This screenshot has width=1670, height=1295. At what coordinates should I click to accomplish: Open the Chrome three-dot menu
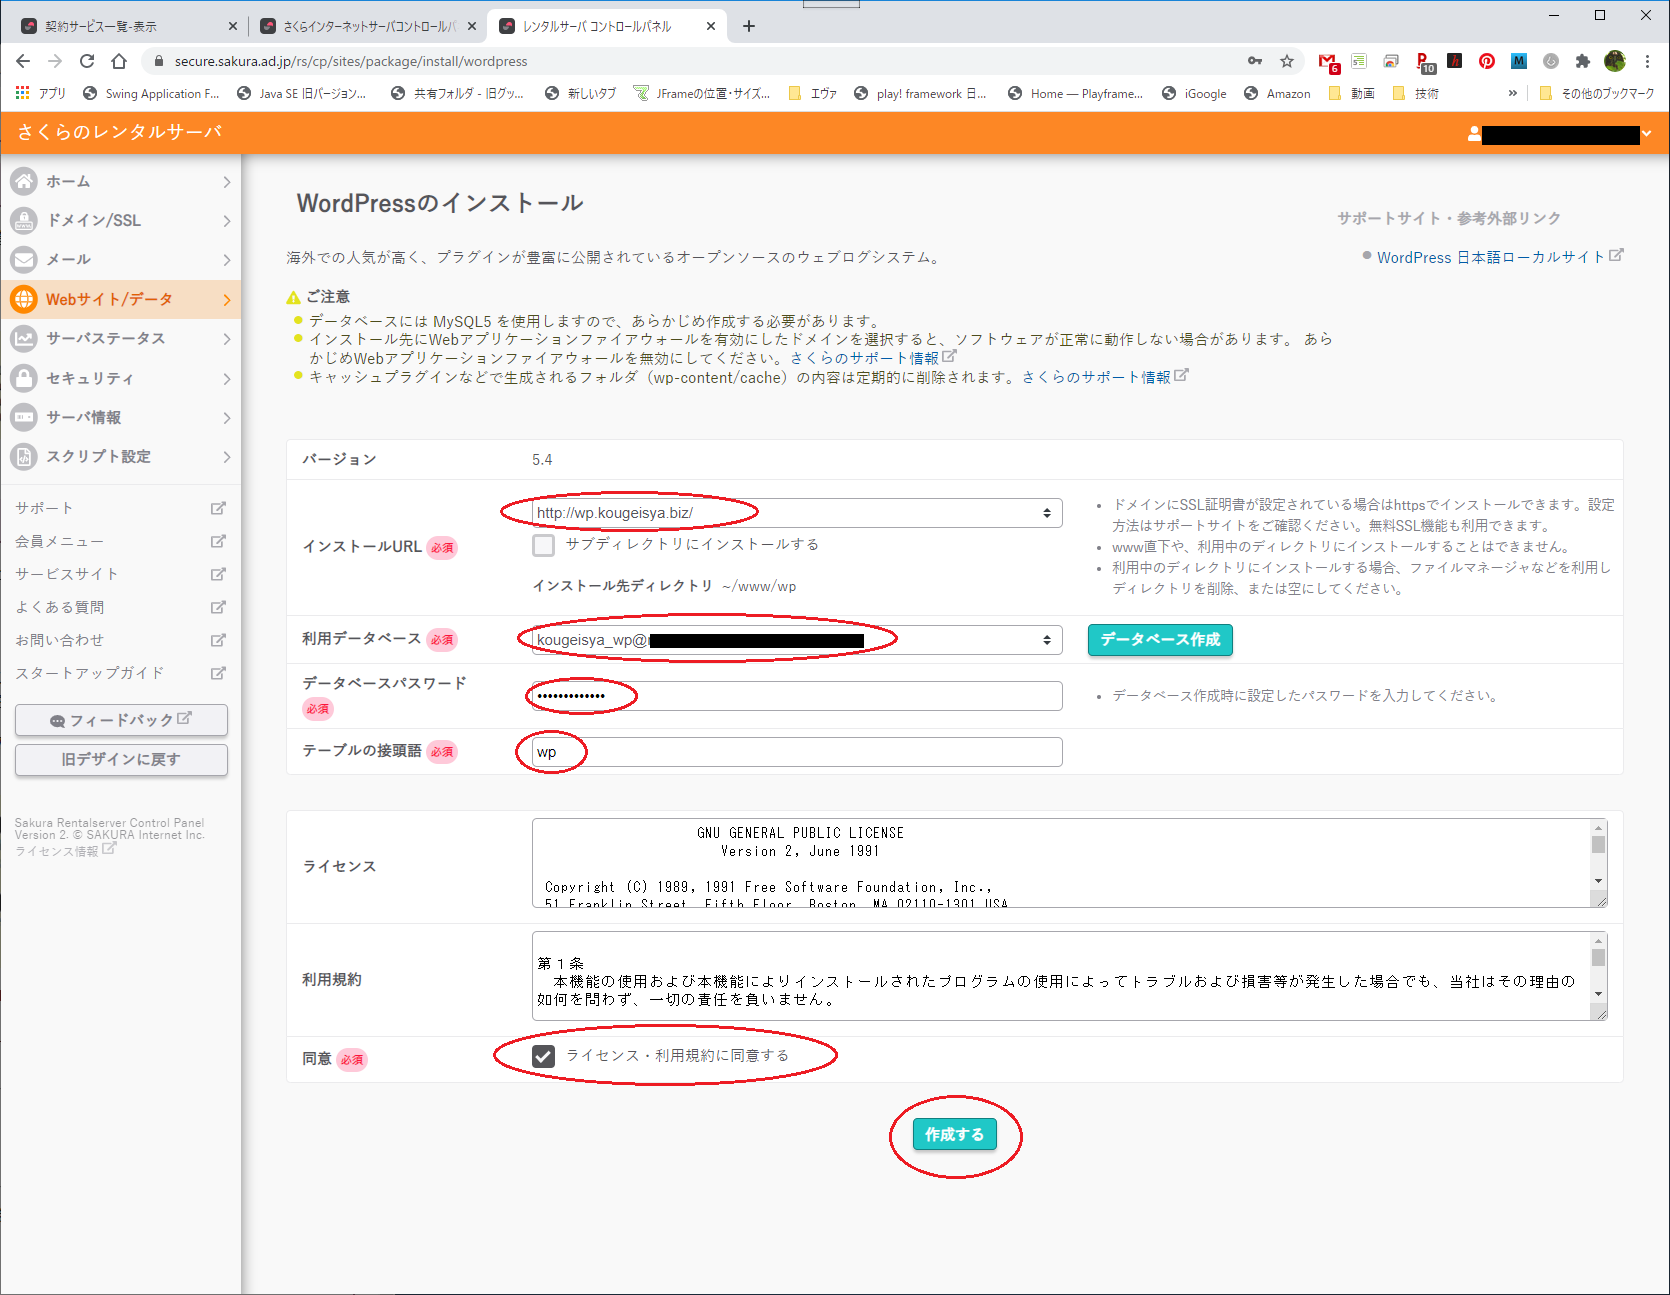[x=1647, y=61]
